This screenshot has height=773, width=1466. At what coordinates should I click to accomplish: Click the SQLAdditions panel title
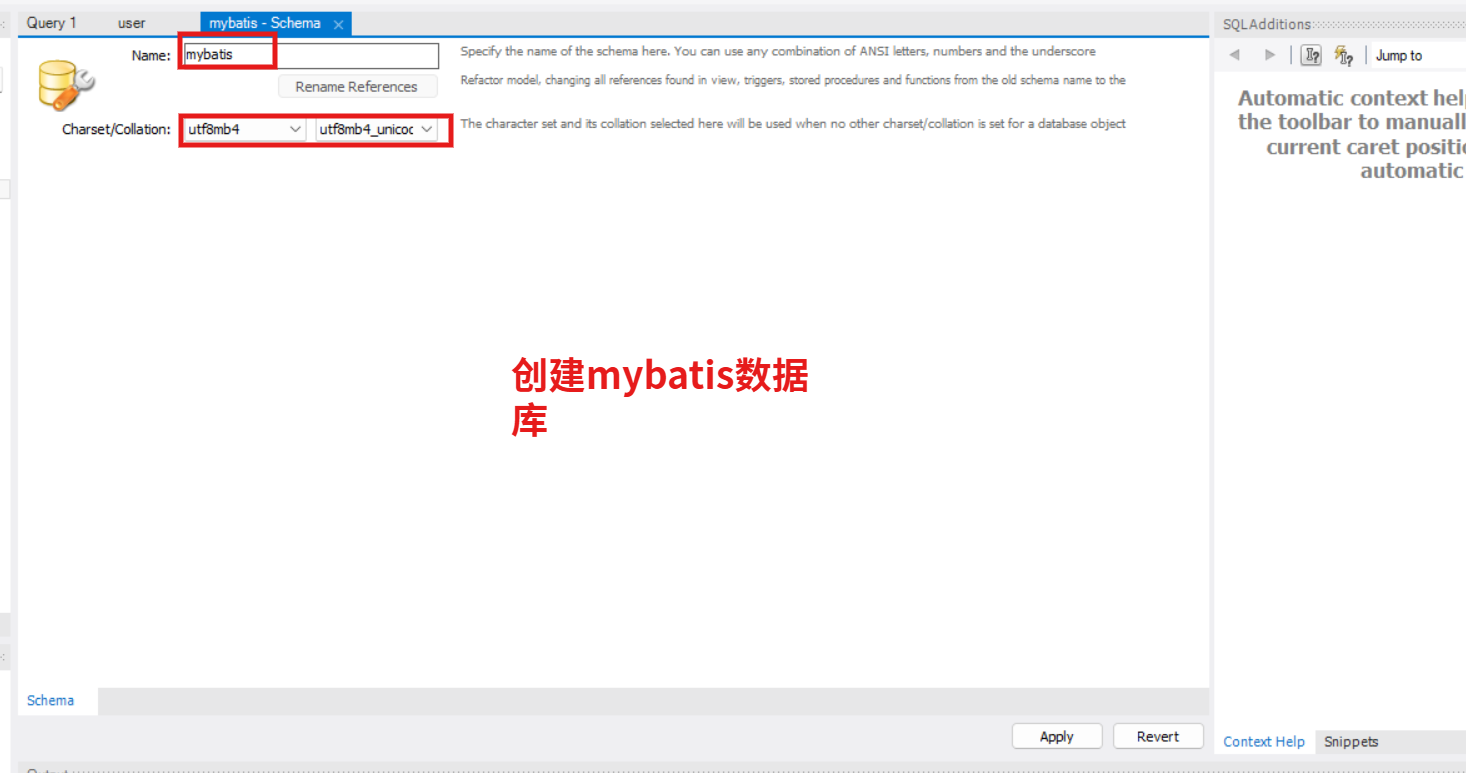pyautogui.click(x=1267, y=24)
